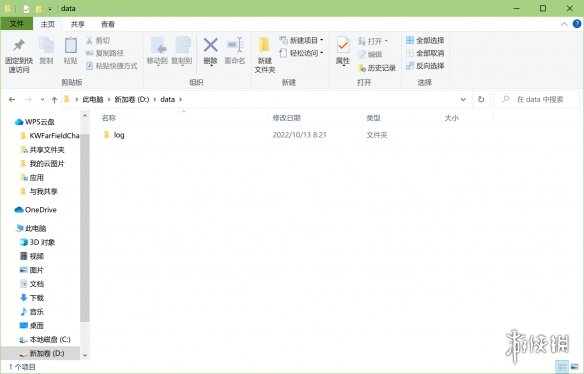Open the New item (新建项目) dropdown
The image size is (584, 374).
click(301, 40)
